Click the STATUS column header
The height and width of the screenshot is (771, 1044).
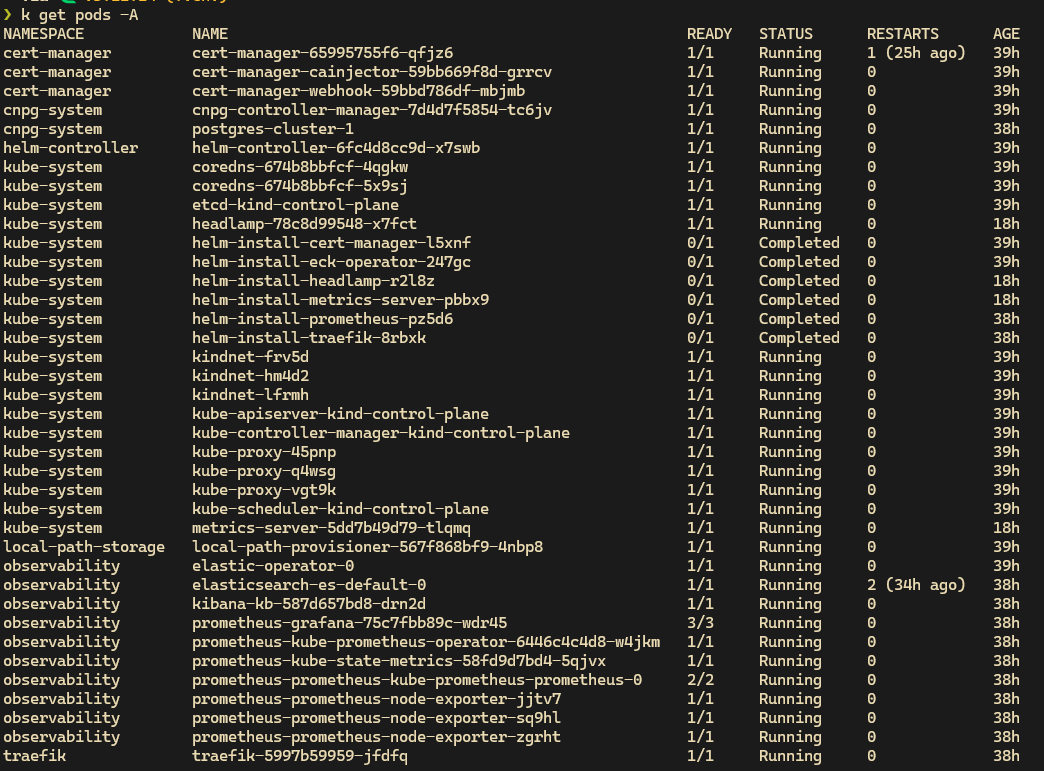pos(786,34)
